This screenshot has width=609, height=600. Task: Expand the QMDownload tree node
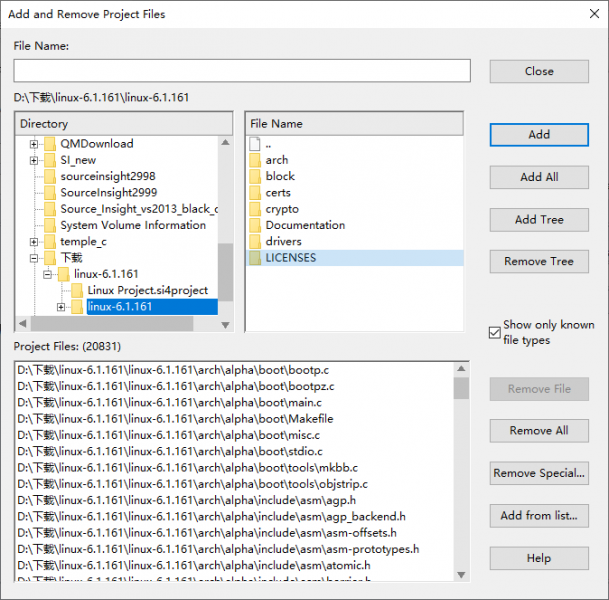[34, 144]
